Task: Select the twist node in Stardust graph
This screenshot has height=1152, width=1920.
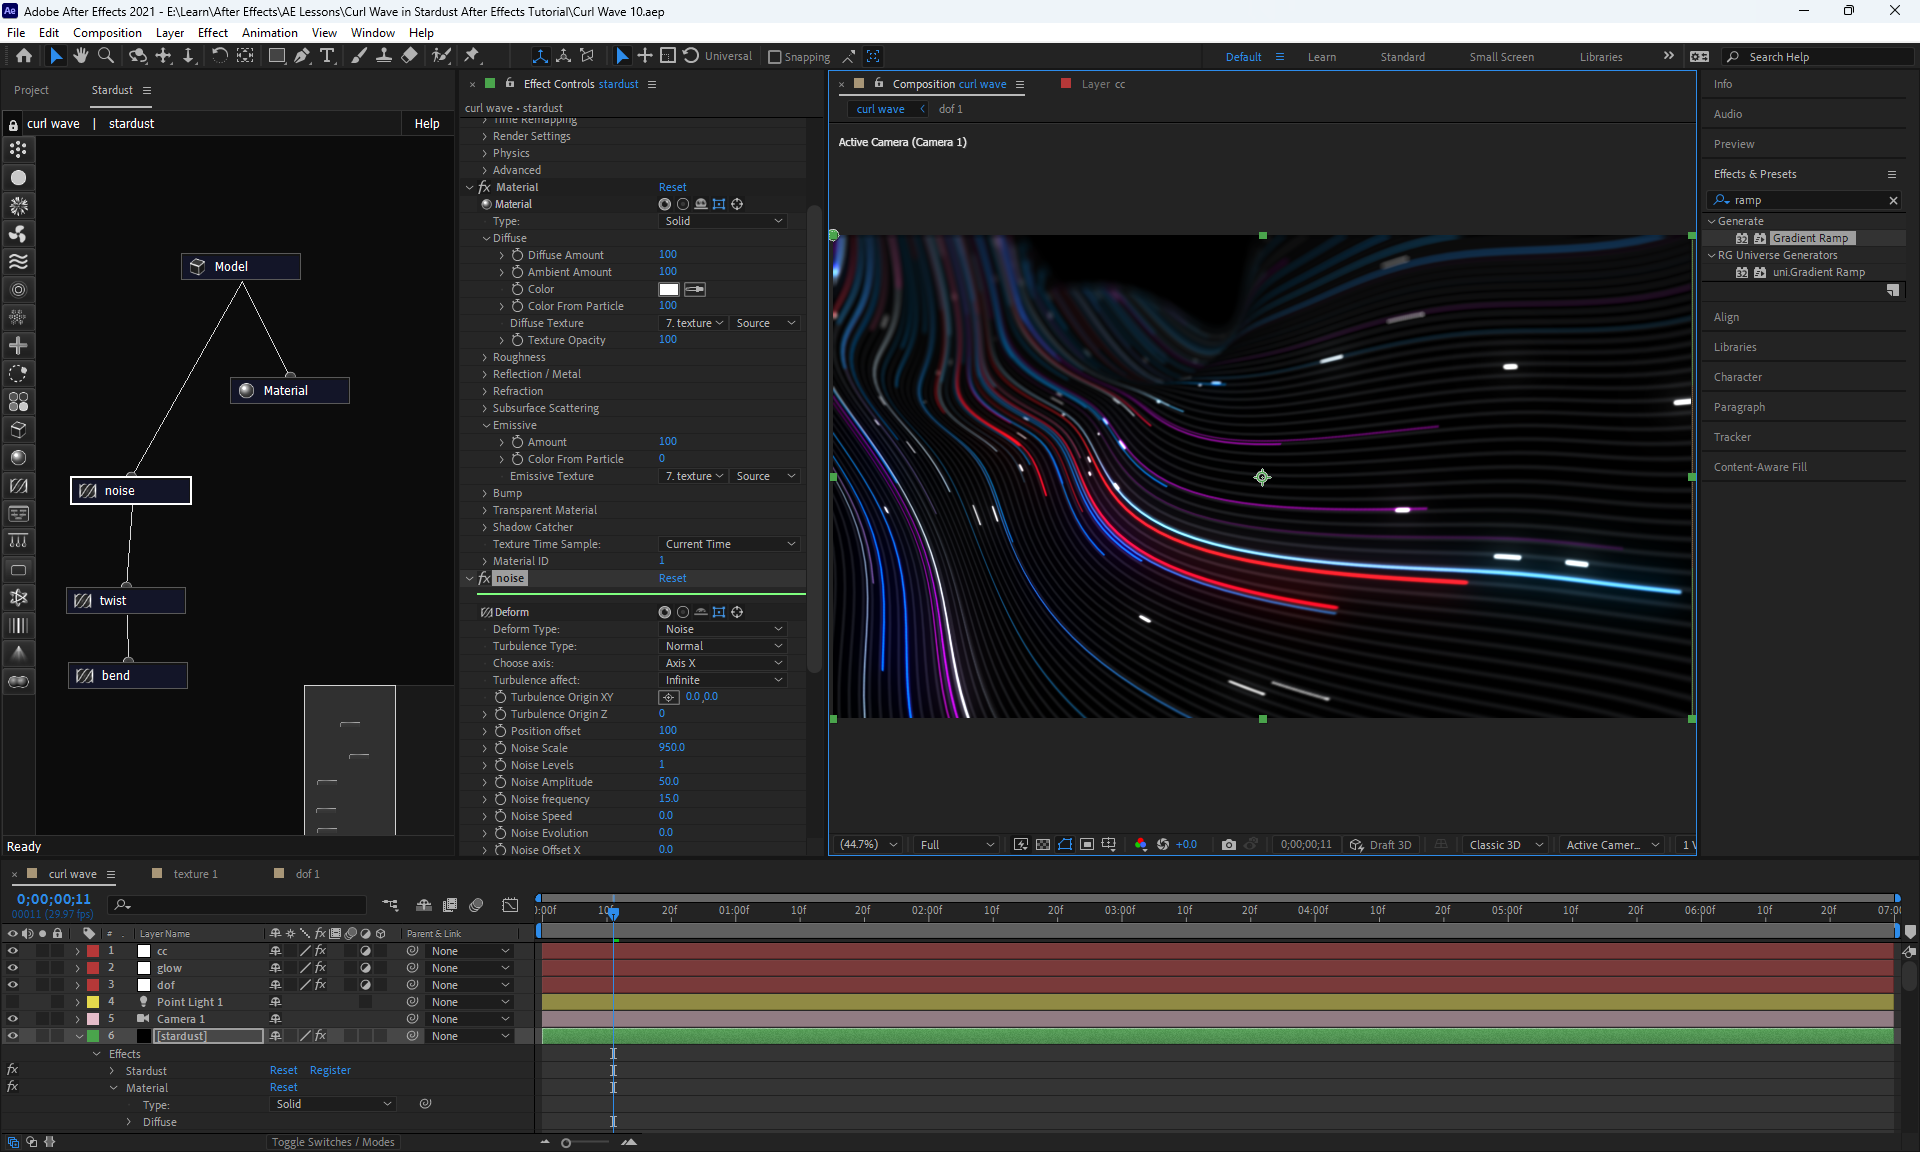Action: coord(127,601)
